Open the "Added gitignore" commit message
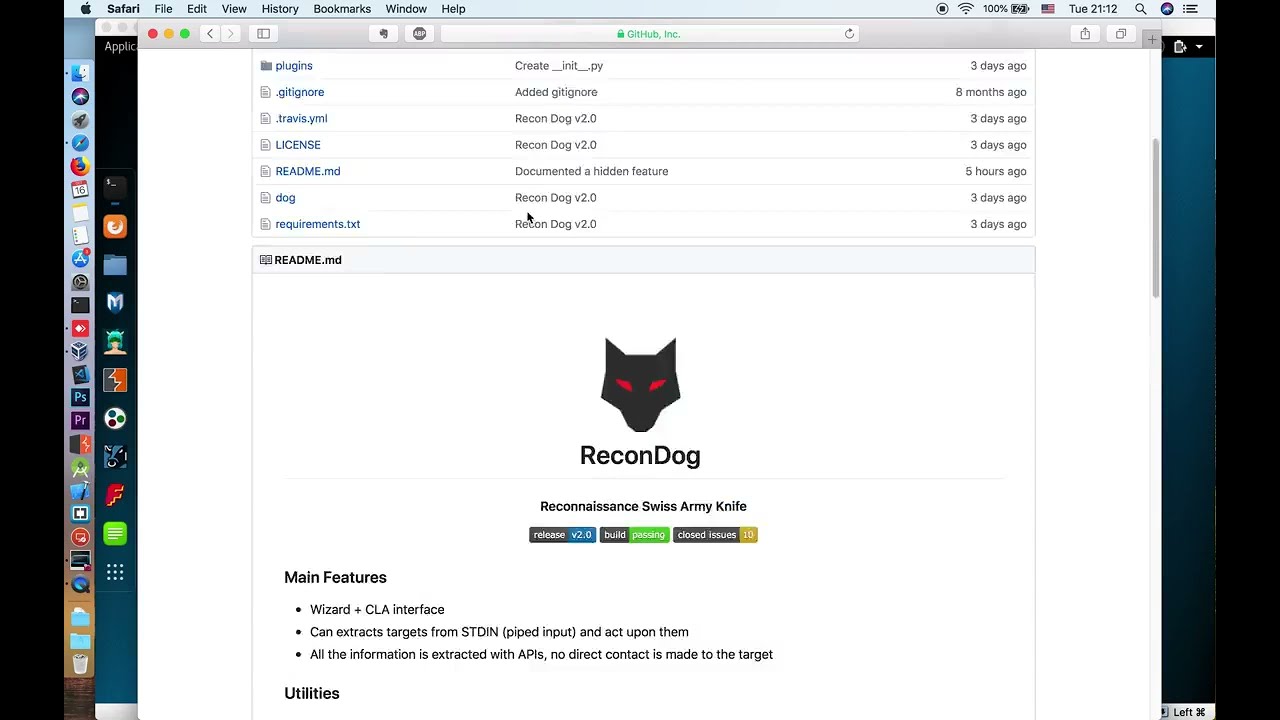The width and height of the screenshot is (1280, 720). coord(556,92)
